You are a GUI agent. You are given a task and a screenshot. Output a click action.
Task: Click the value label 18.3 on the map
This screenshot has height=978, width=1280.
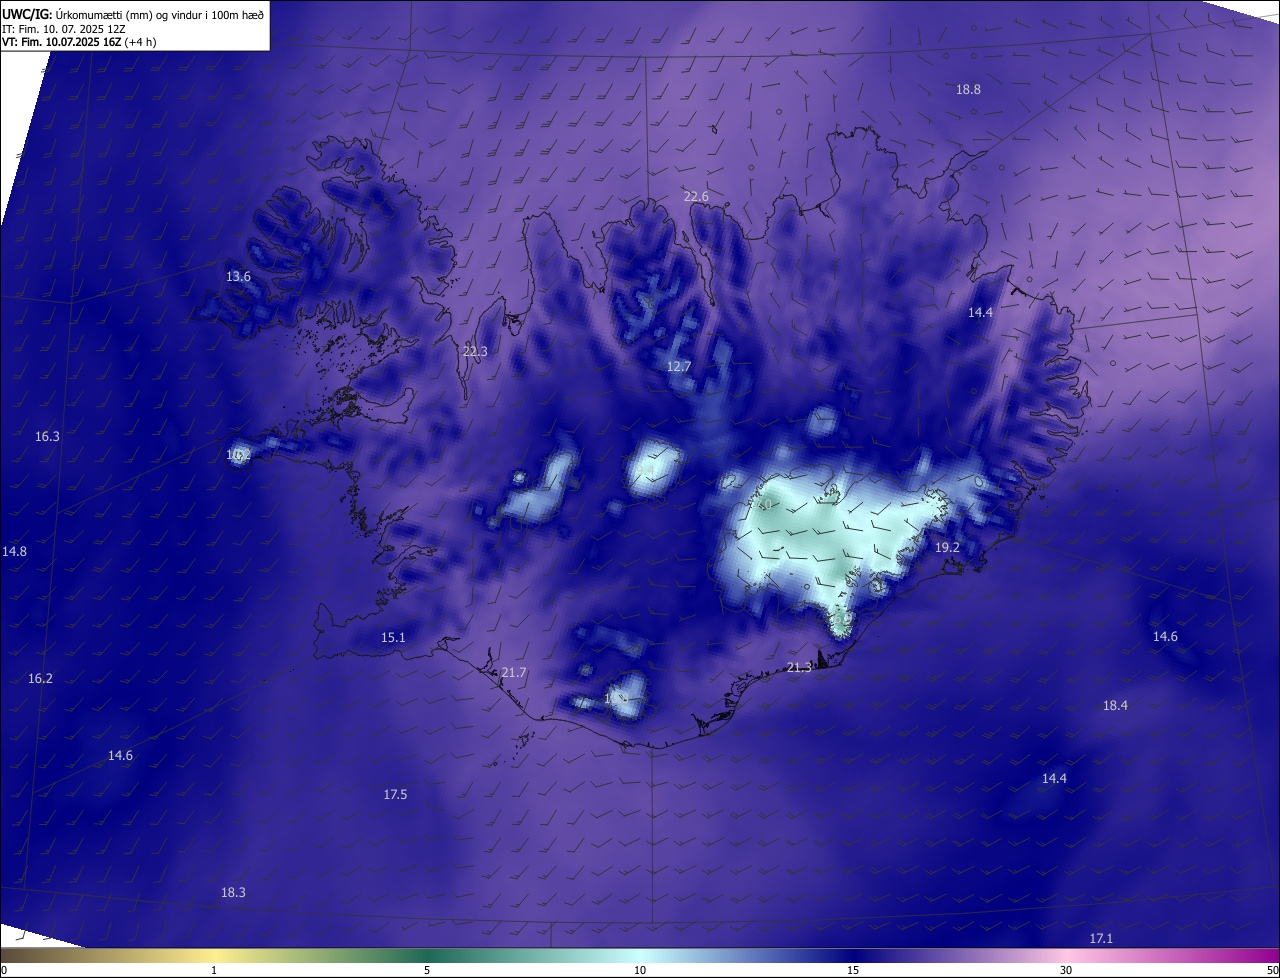click(233, 892)
